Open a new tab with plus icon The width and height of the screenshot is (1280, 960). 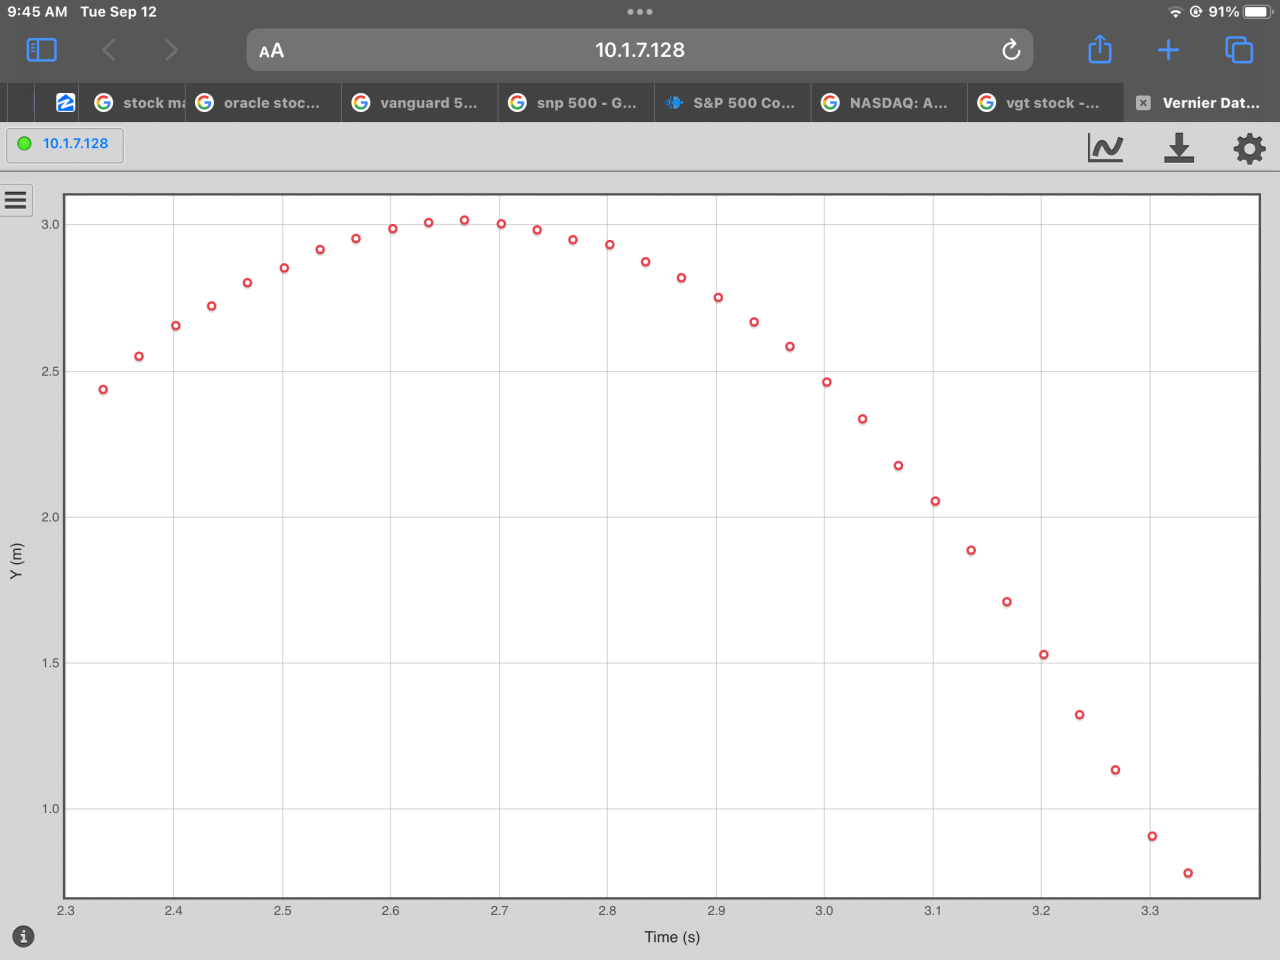(1168, 50)
